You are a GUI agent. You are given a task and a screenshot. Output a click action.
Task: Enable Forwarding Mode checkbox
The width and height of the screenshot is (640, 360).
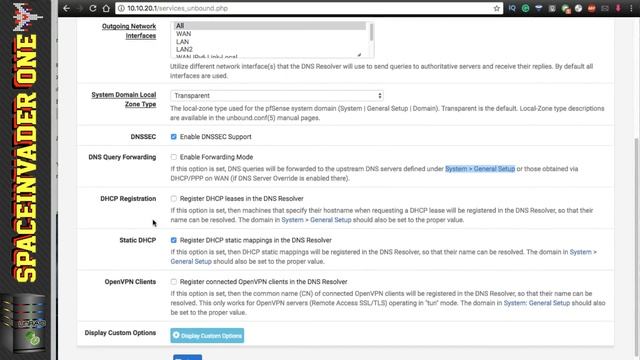click(x=174, y=157)
